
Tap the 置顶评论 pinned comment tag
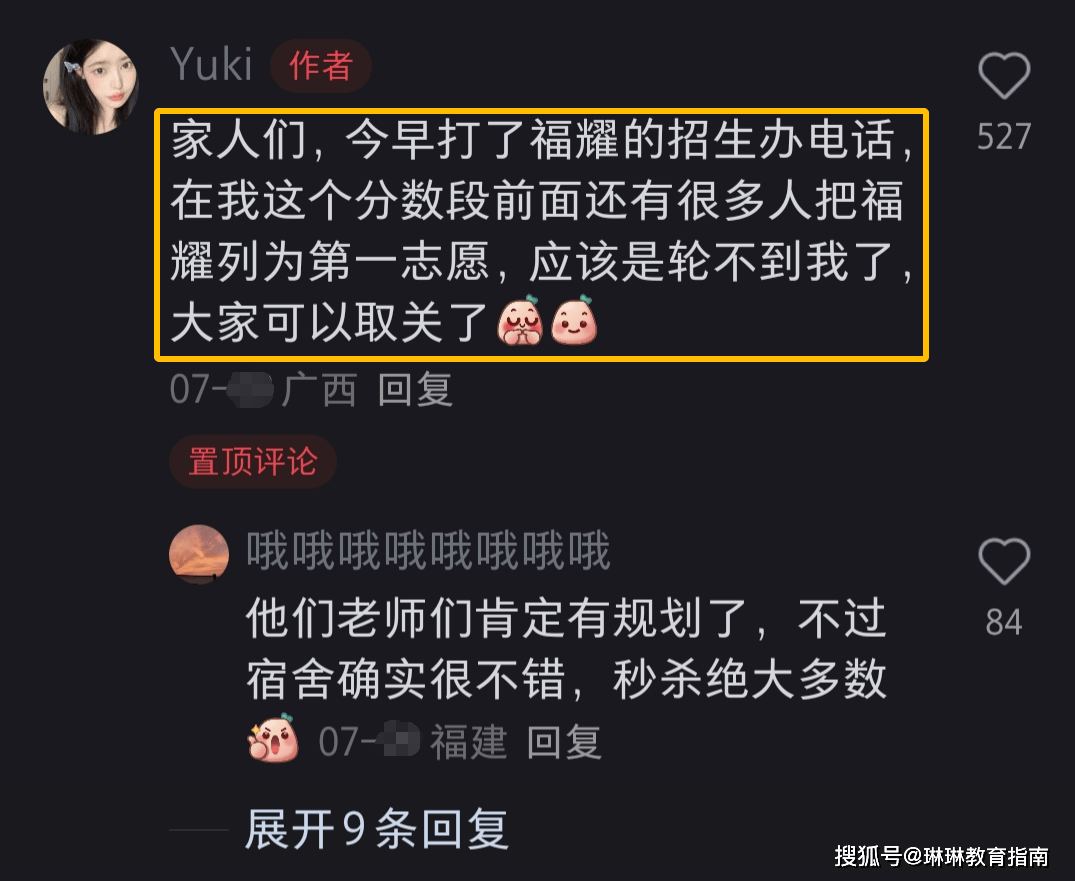252,461
